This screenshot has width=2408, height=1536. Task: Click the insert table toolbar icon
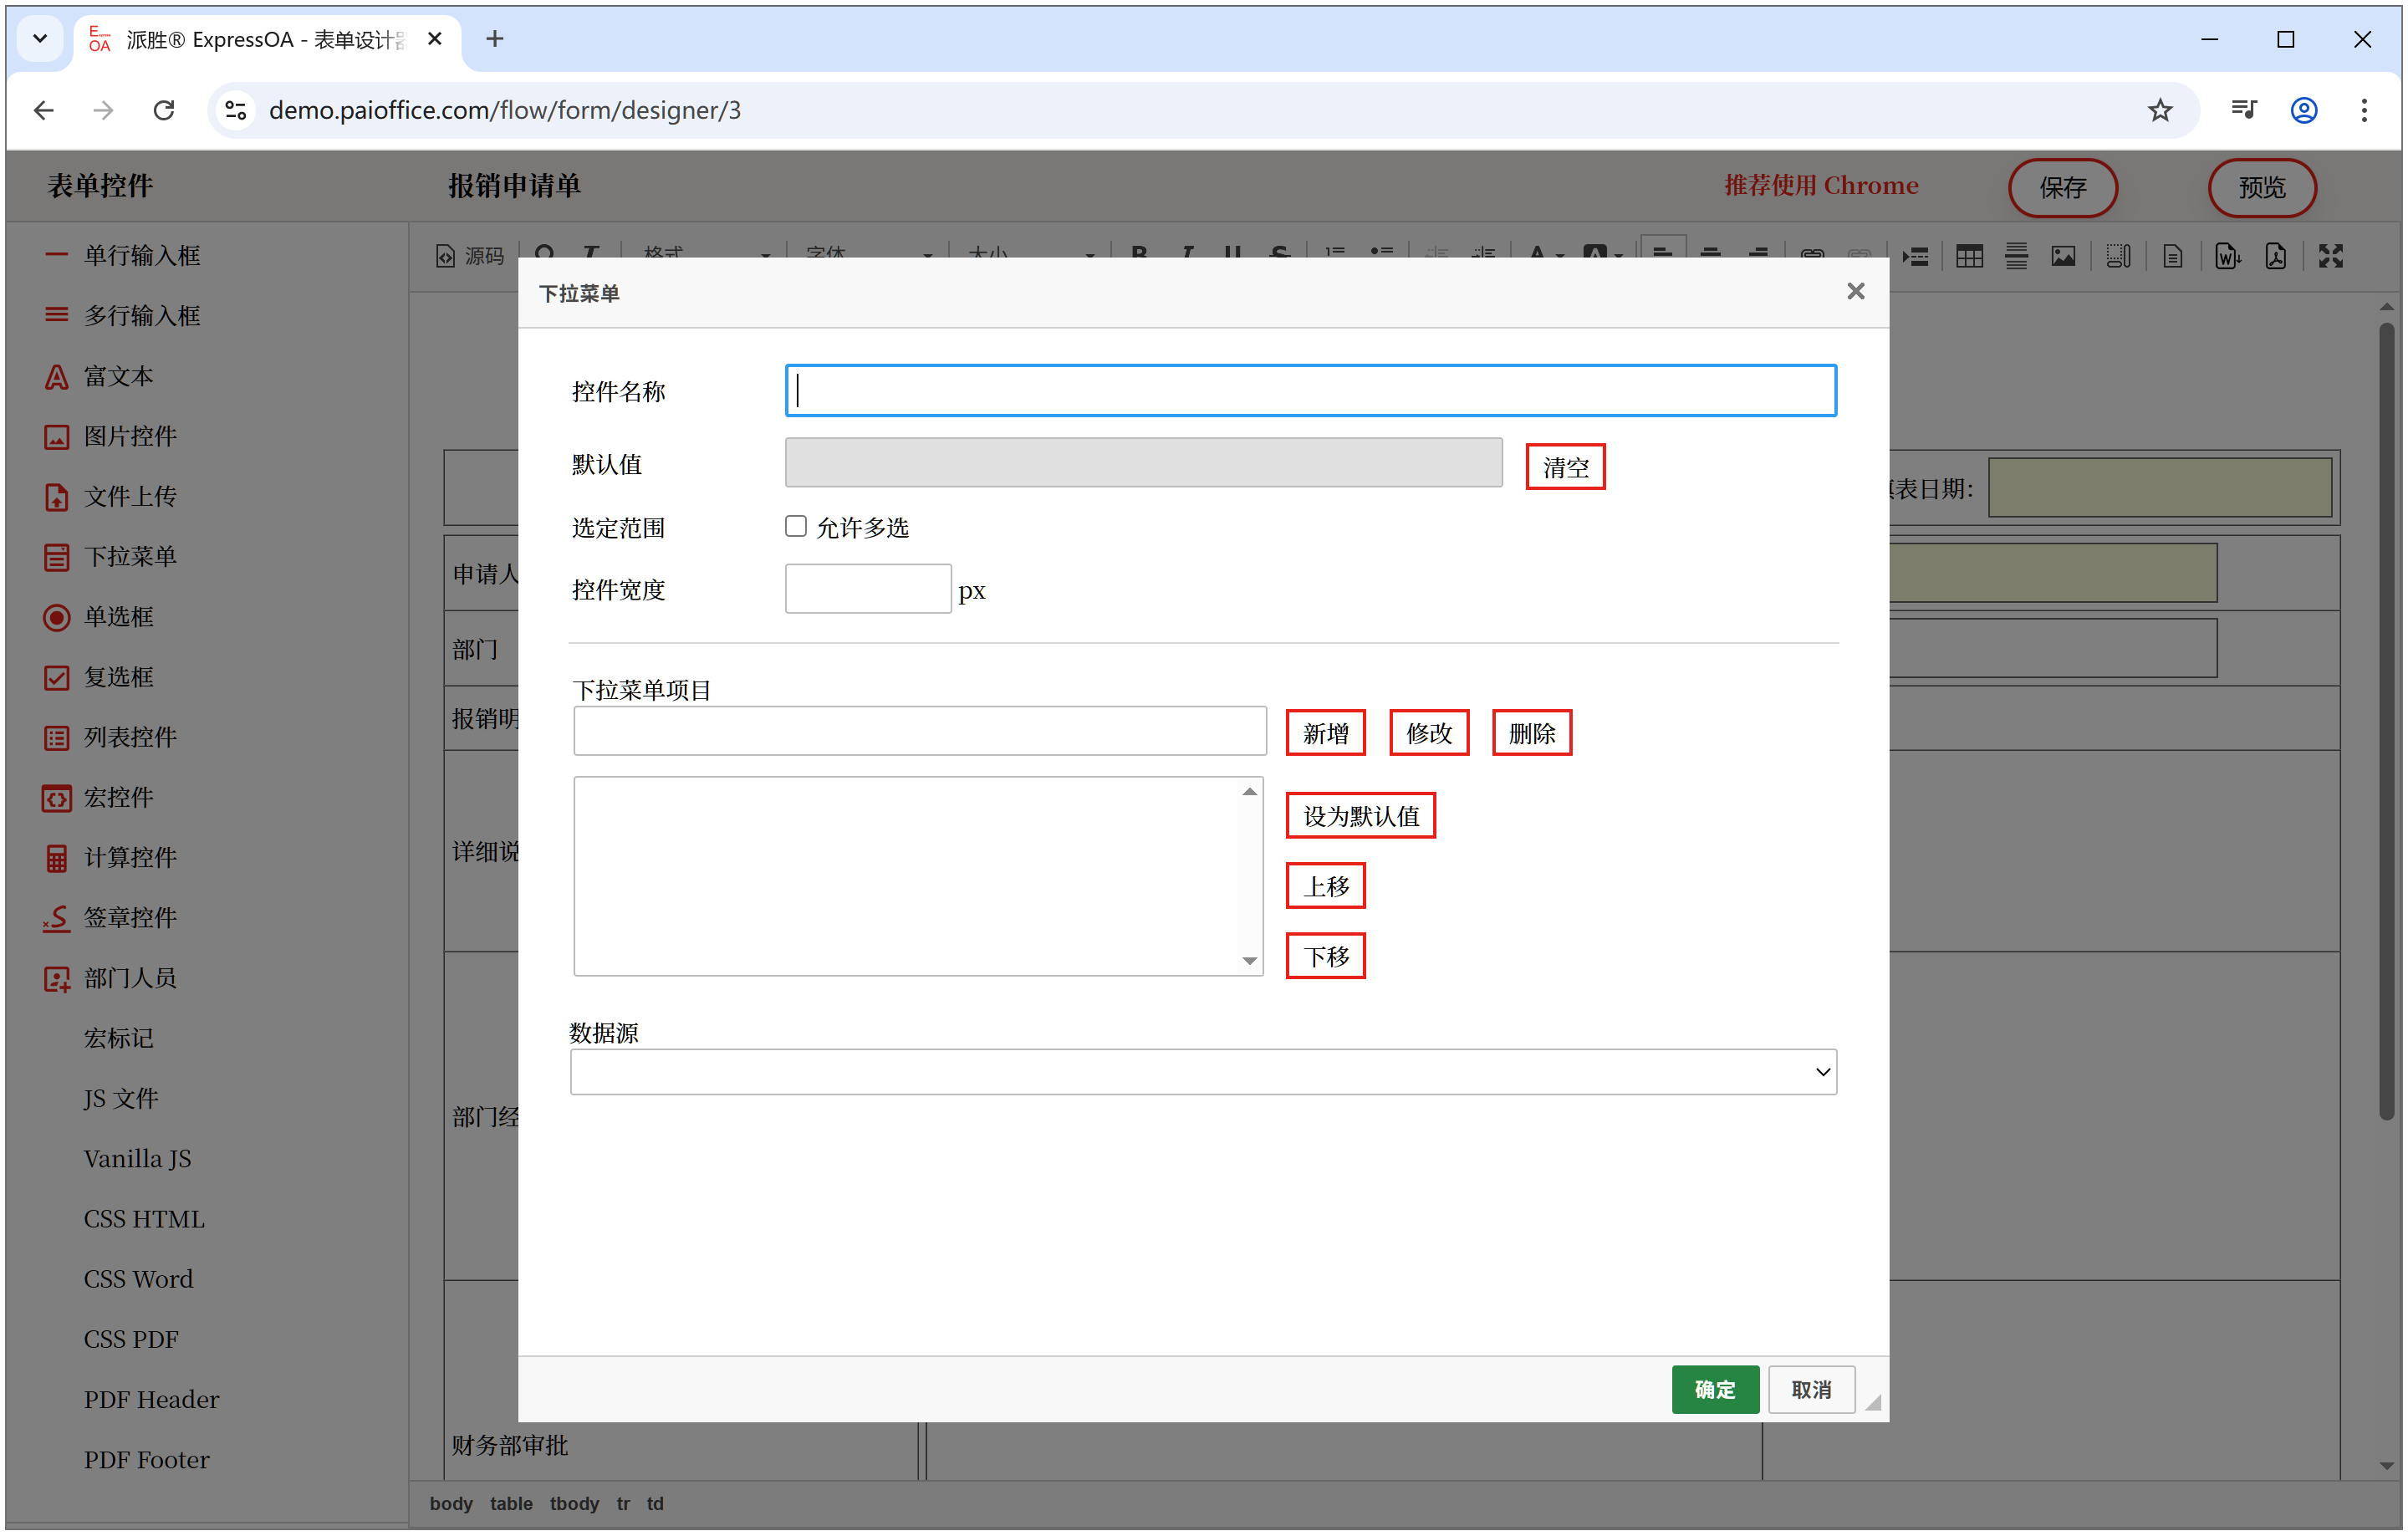[x=1969, y=257]
